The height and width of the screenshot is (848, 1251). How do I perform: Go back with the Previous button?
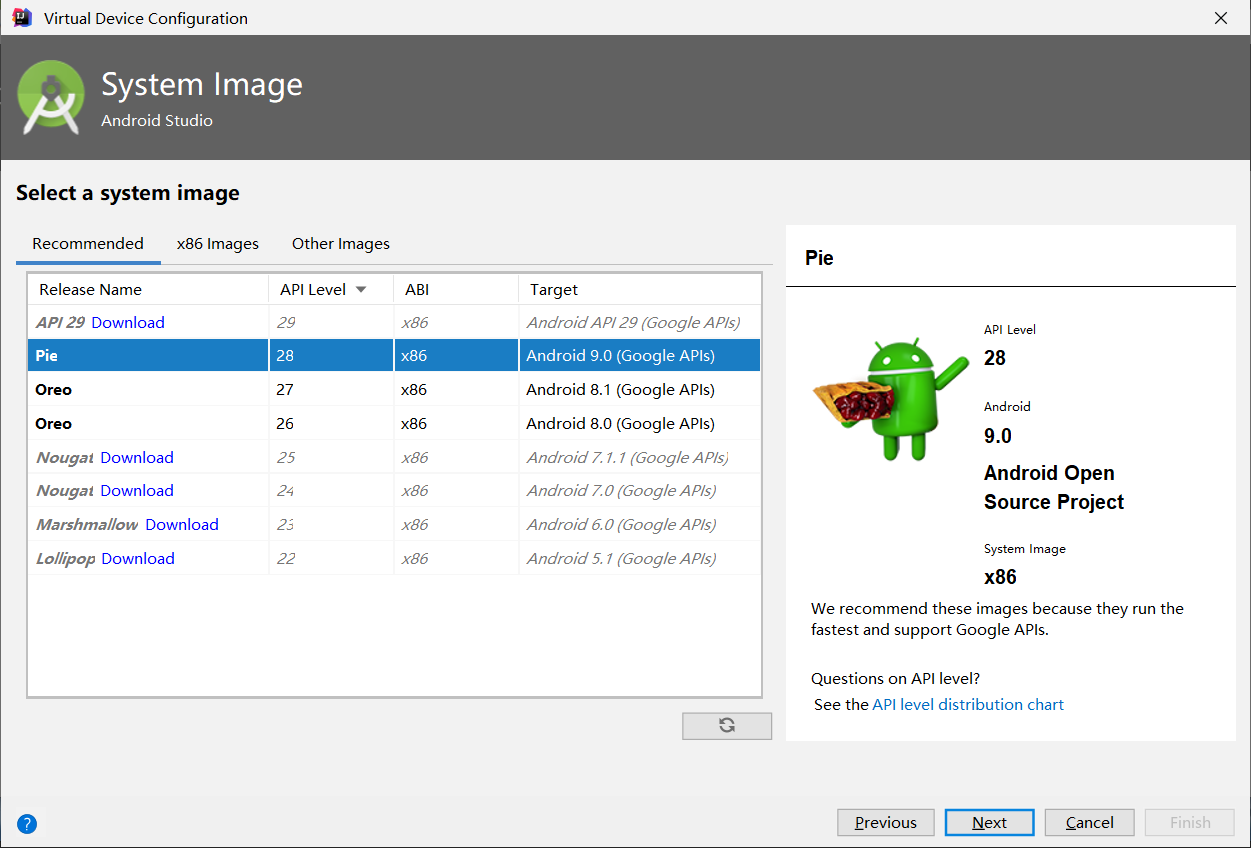[886, 822]
